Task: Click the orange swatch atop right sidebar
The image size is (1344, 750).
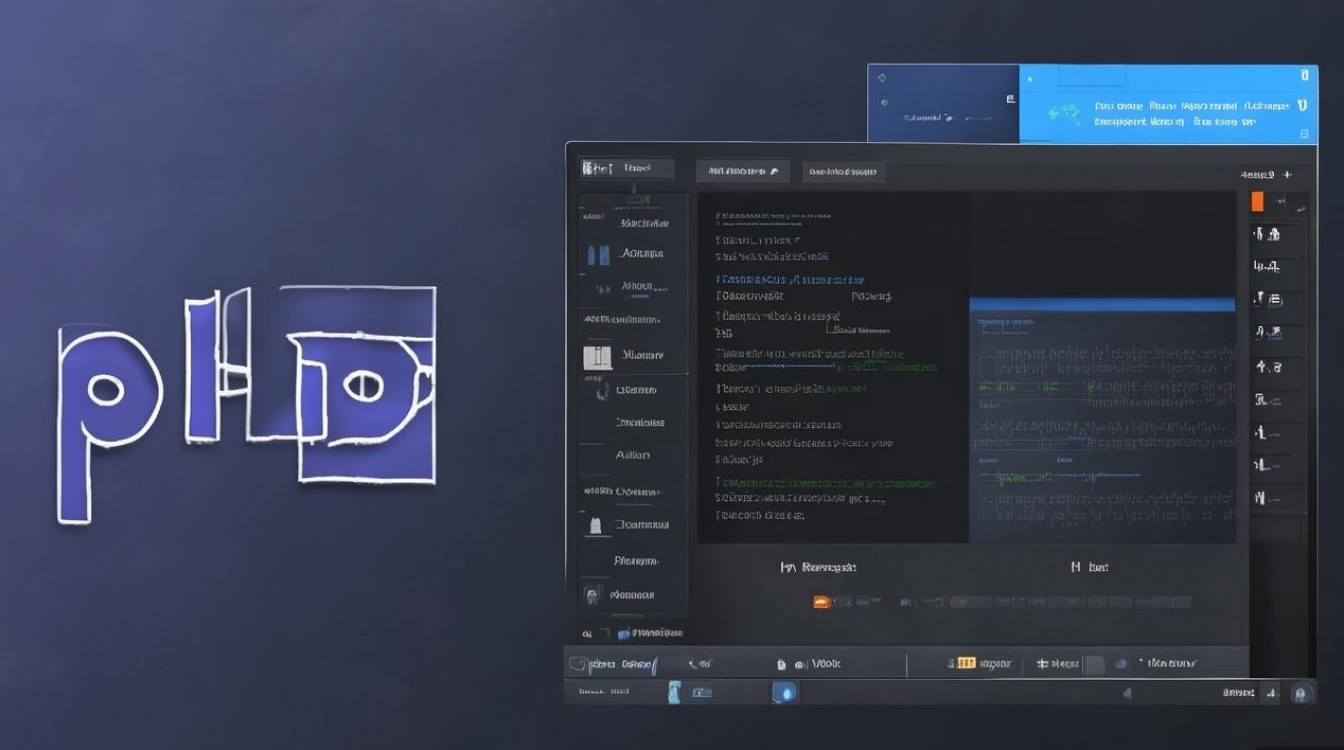Action: (1257, 201)
